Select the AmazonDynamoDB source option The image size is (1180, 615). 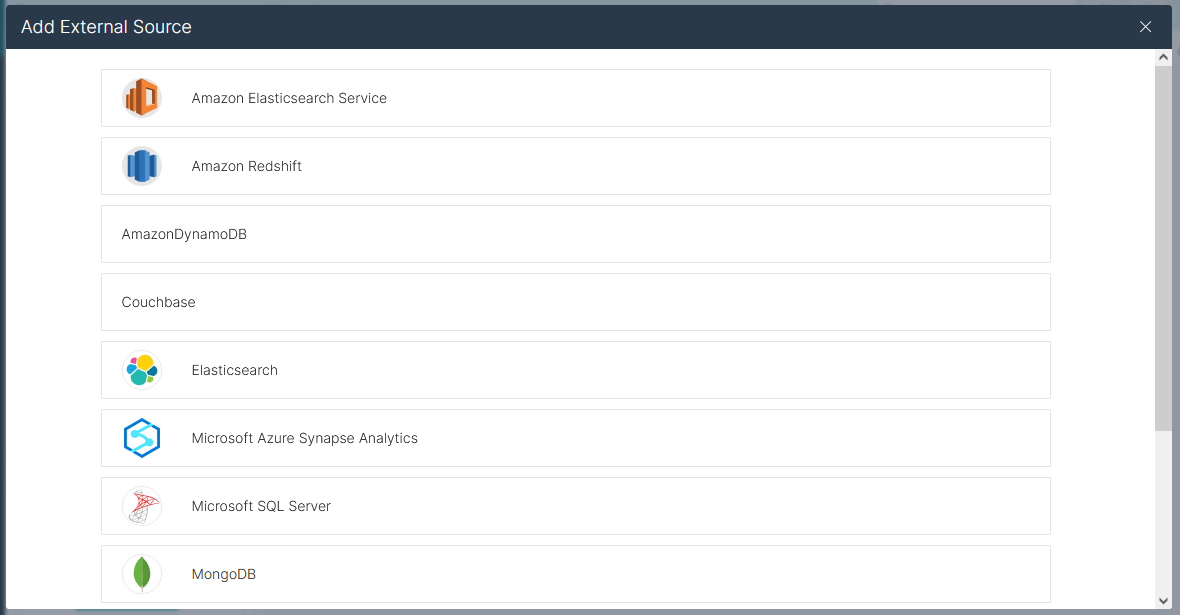184,234
